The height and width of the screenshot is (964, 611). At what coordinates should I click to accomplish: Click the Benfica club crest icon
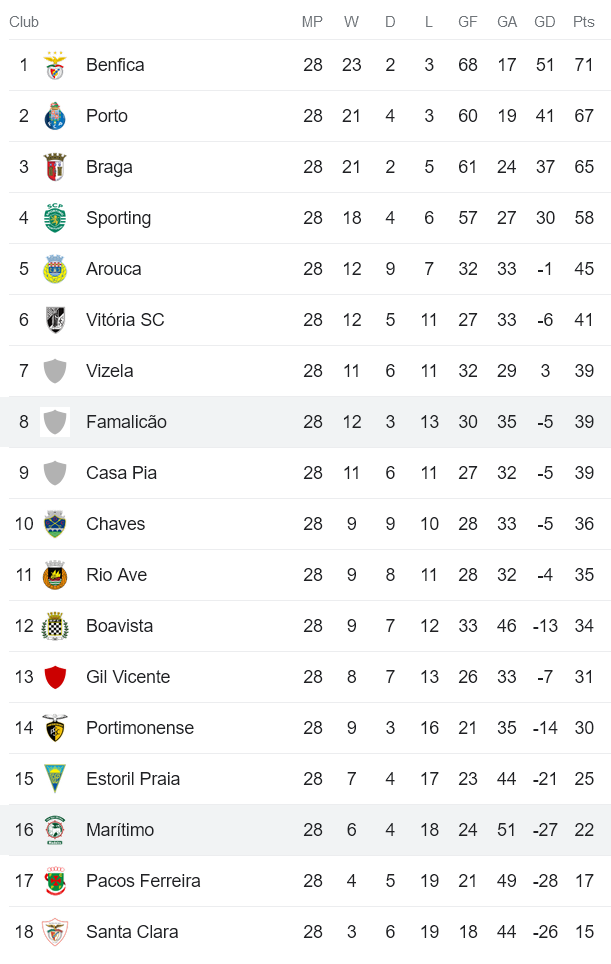[55, 66]
